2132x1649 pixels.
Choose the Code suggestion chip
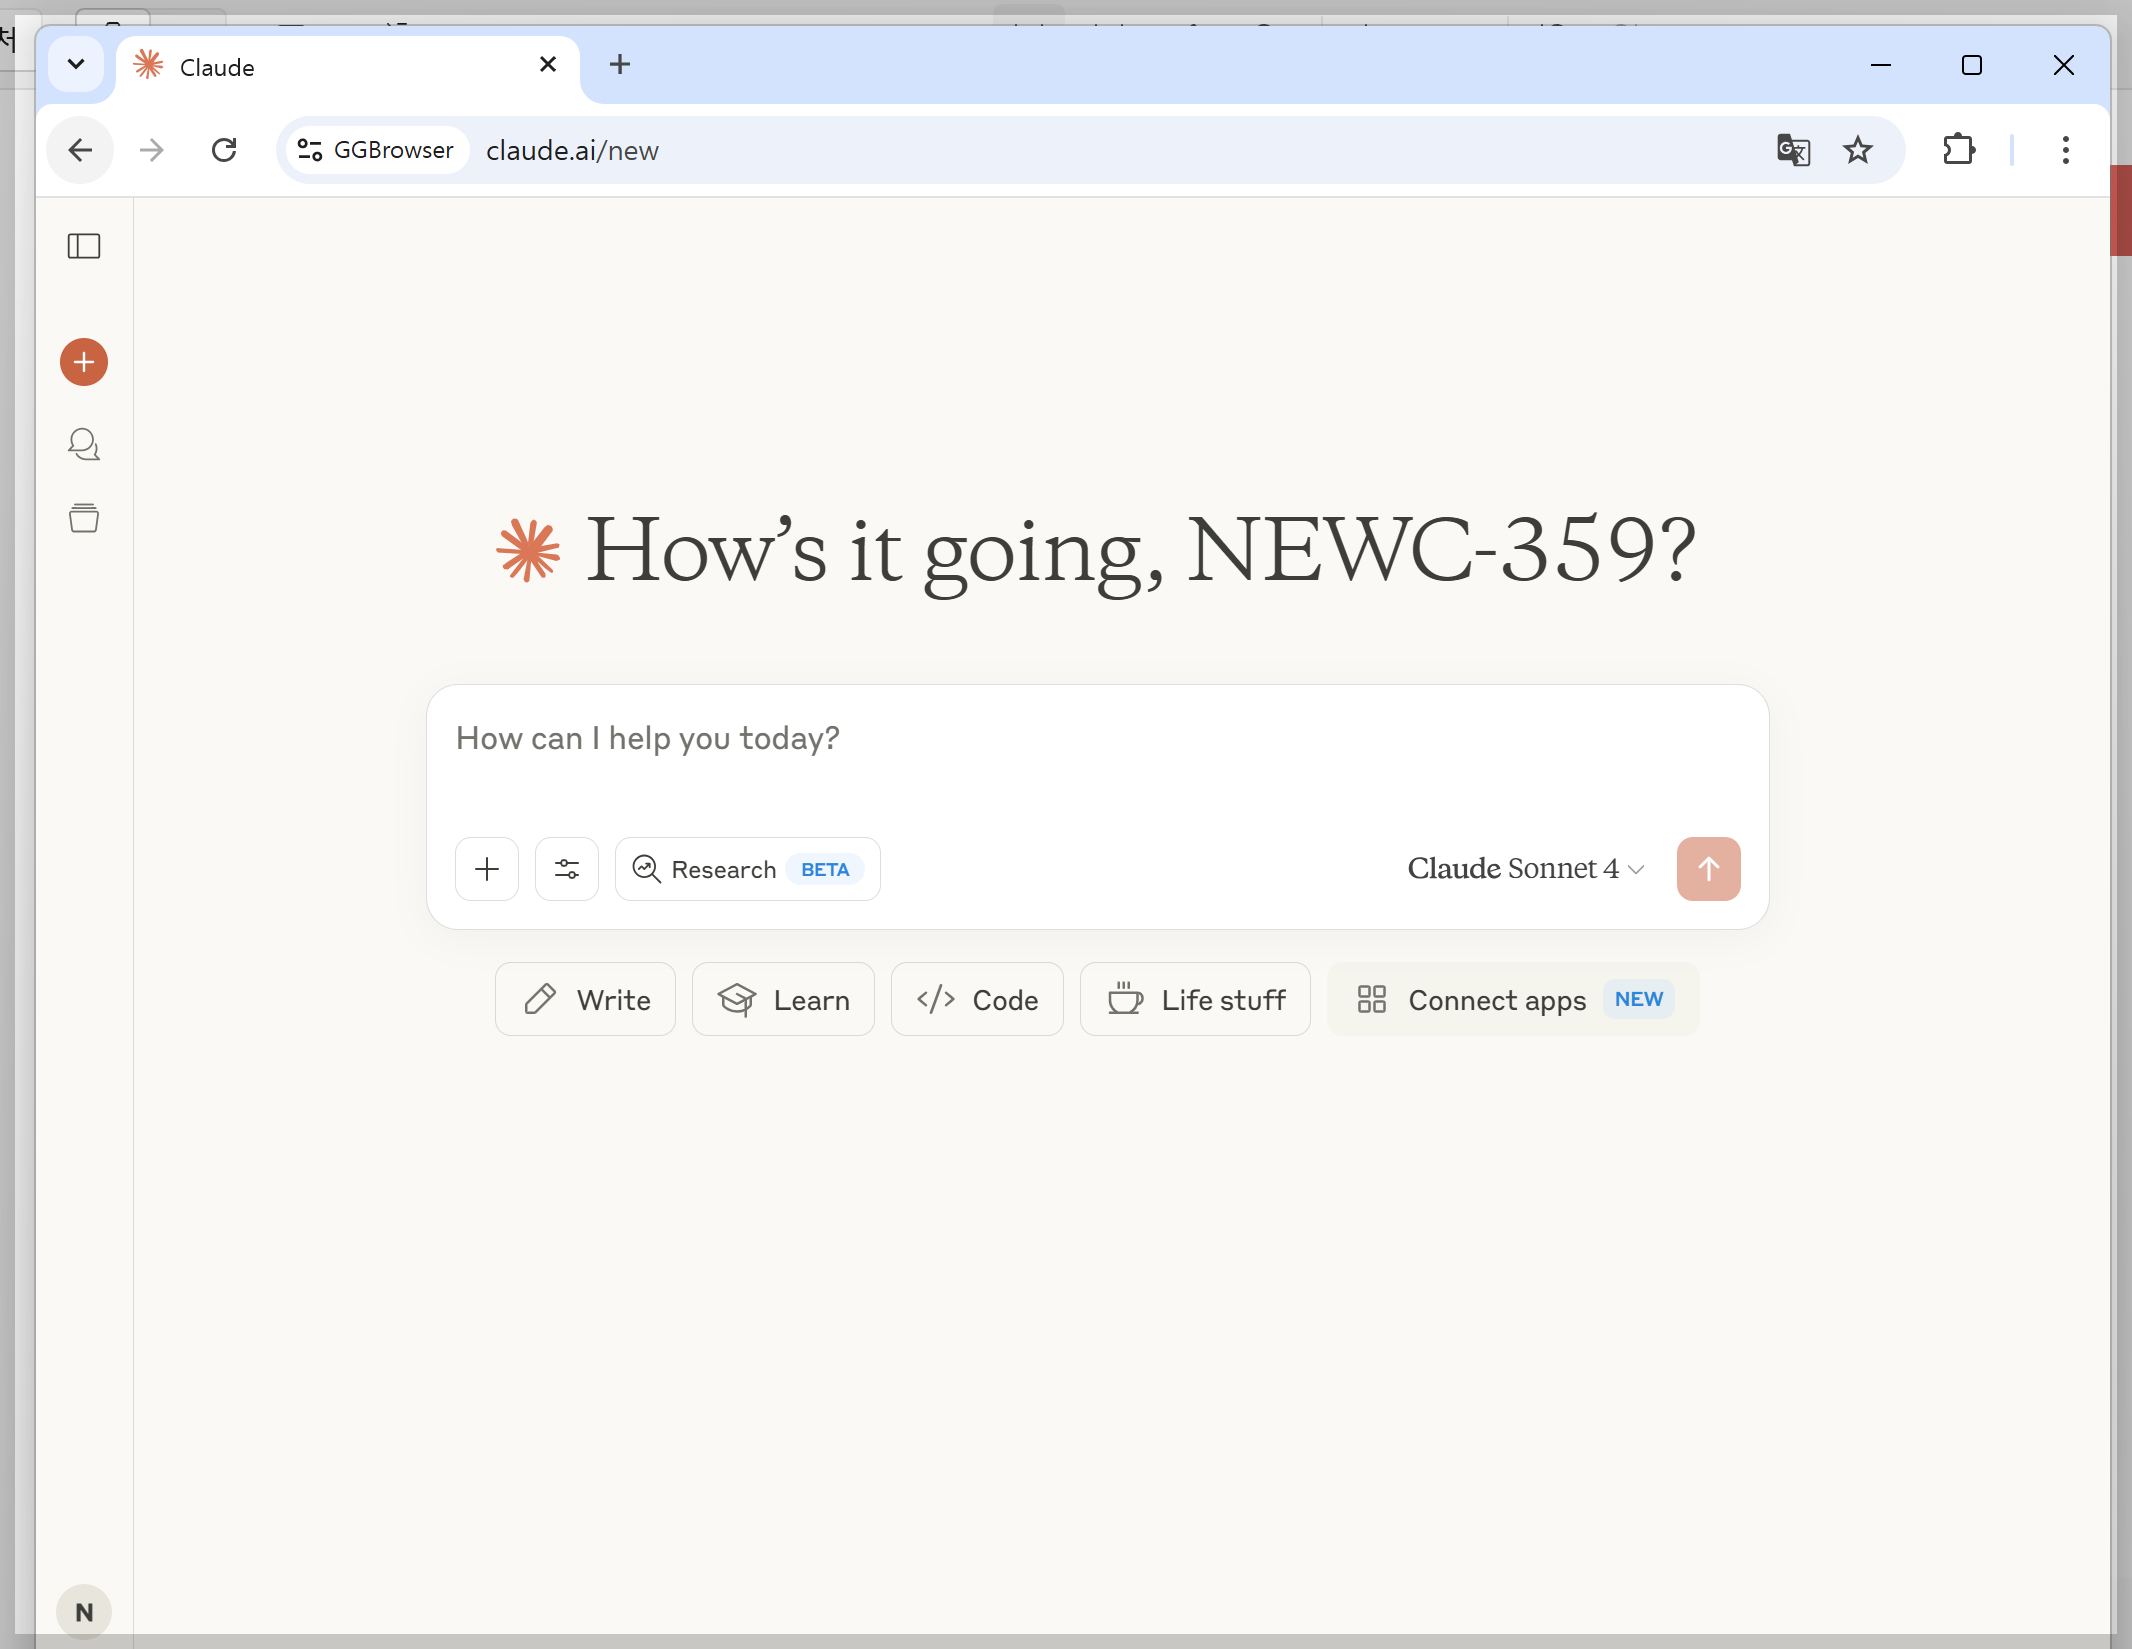pos(977,999)
